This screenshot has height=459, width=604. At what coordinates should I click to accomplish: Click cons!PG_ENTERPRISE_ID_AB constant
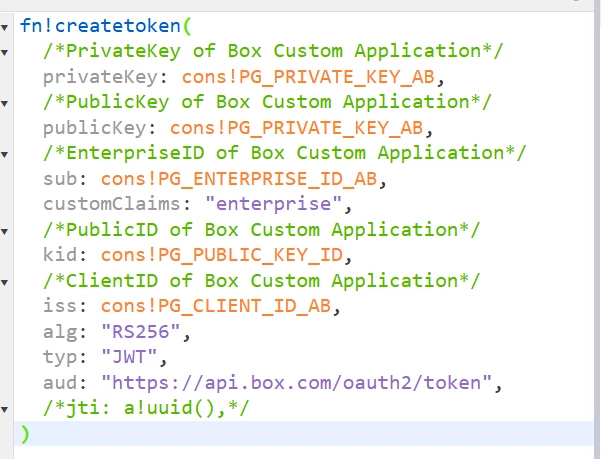pos(239,179)
